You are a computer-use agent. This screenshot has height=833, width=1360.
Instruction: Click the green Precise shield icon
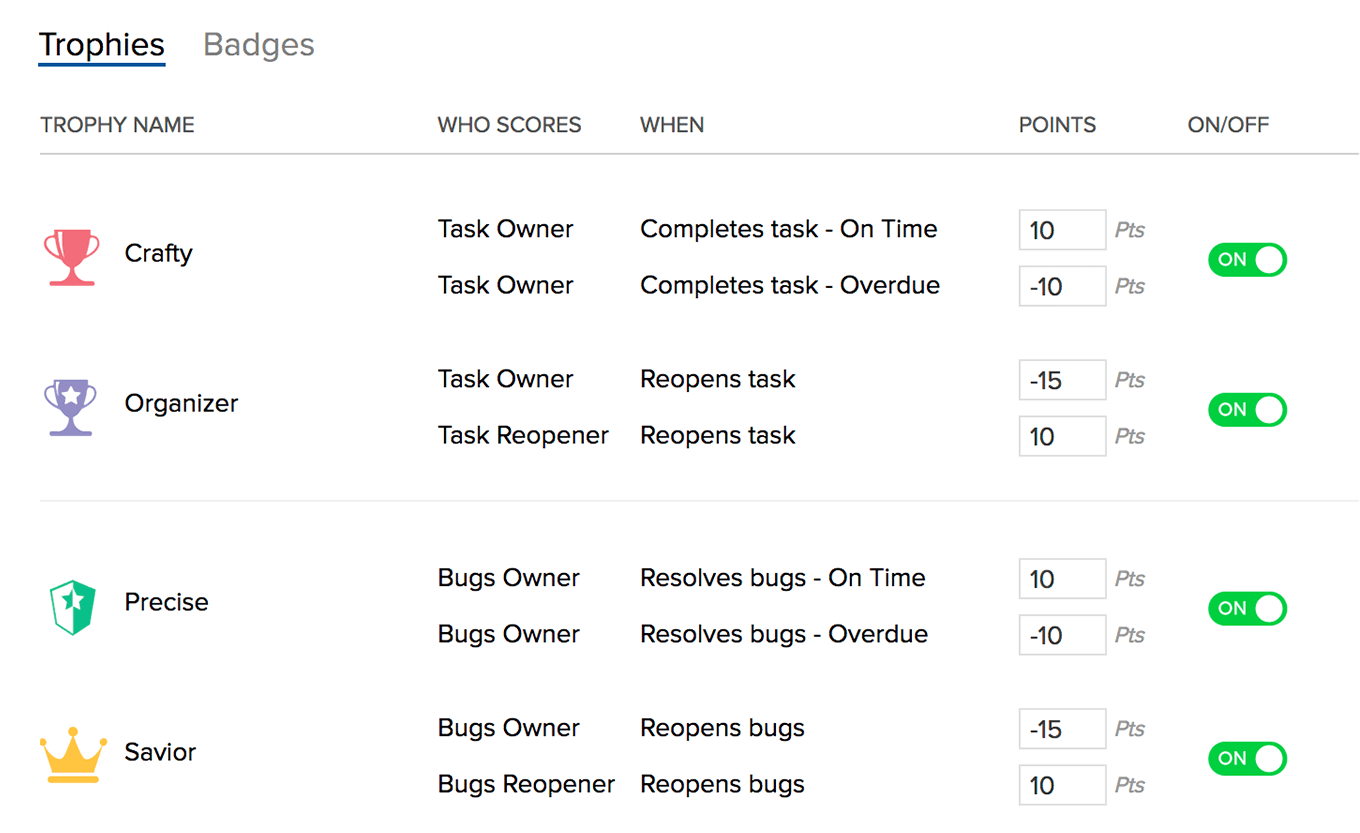pos(72,606)
